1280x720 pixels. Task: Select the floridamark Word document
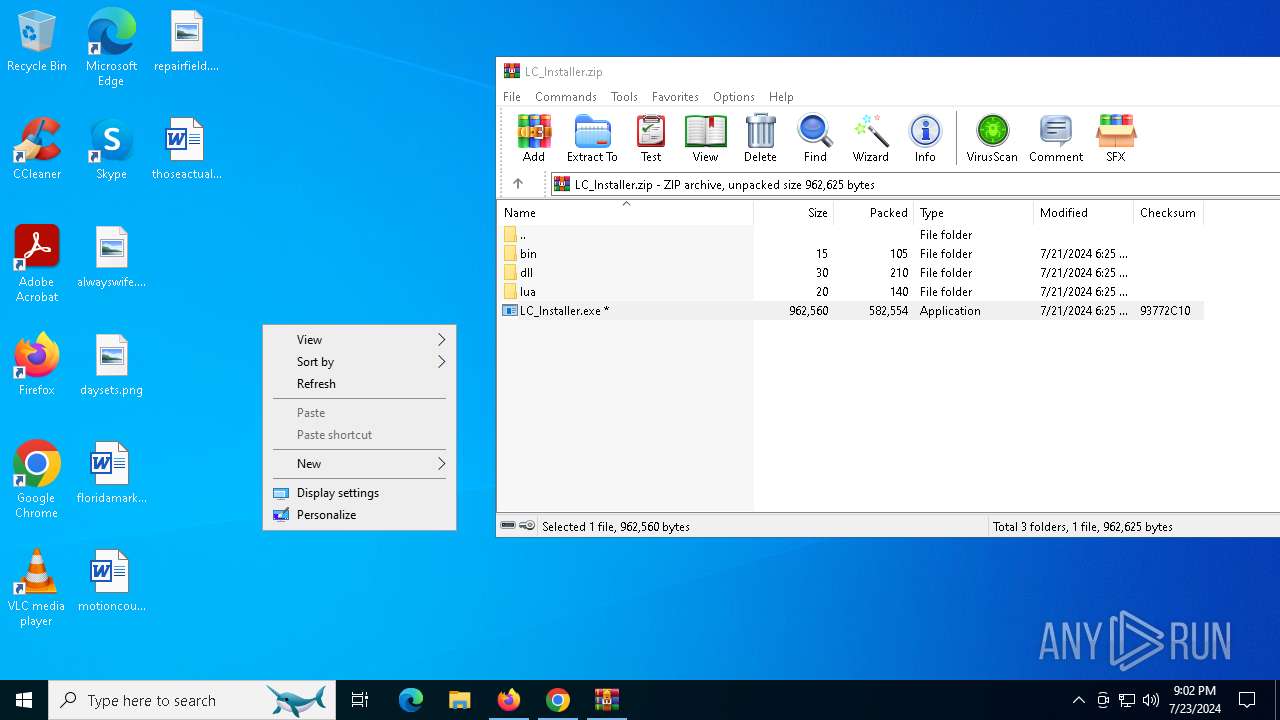coord(111,474)
